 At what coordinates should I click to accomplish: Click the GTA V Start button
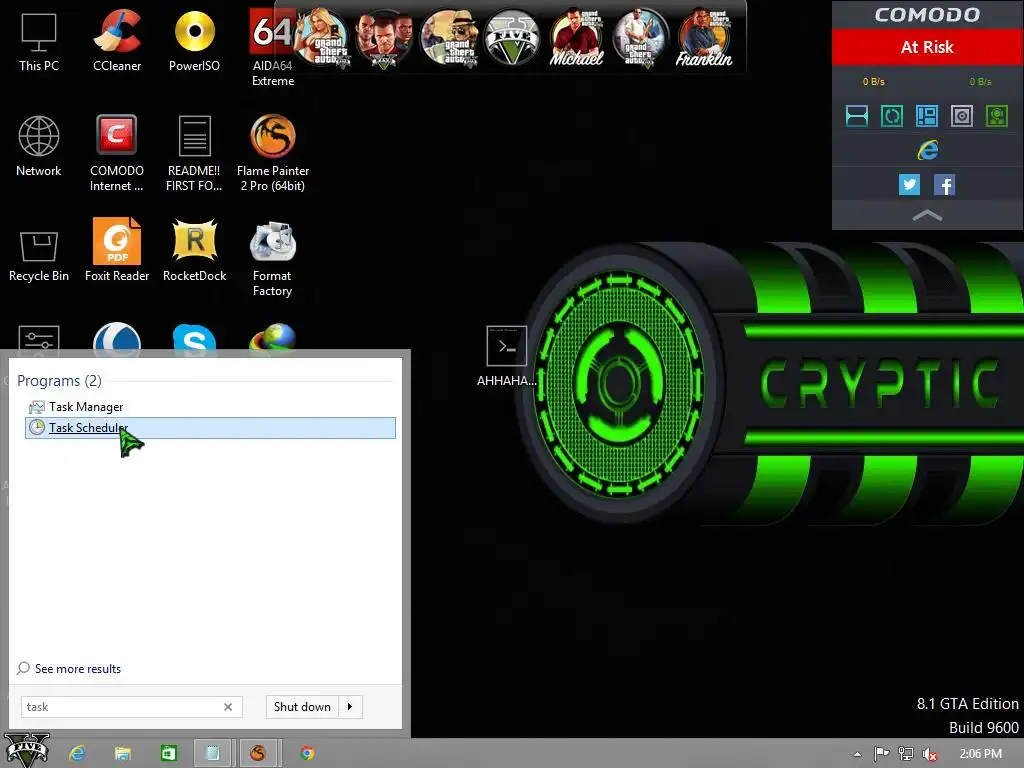[27, 751]
